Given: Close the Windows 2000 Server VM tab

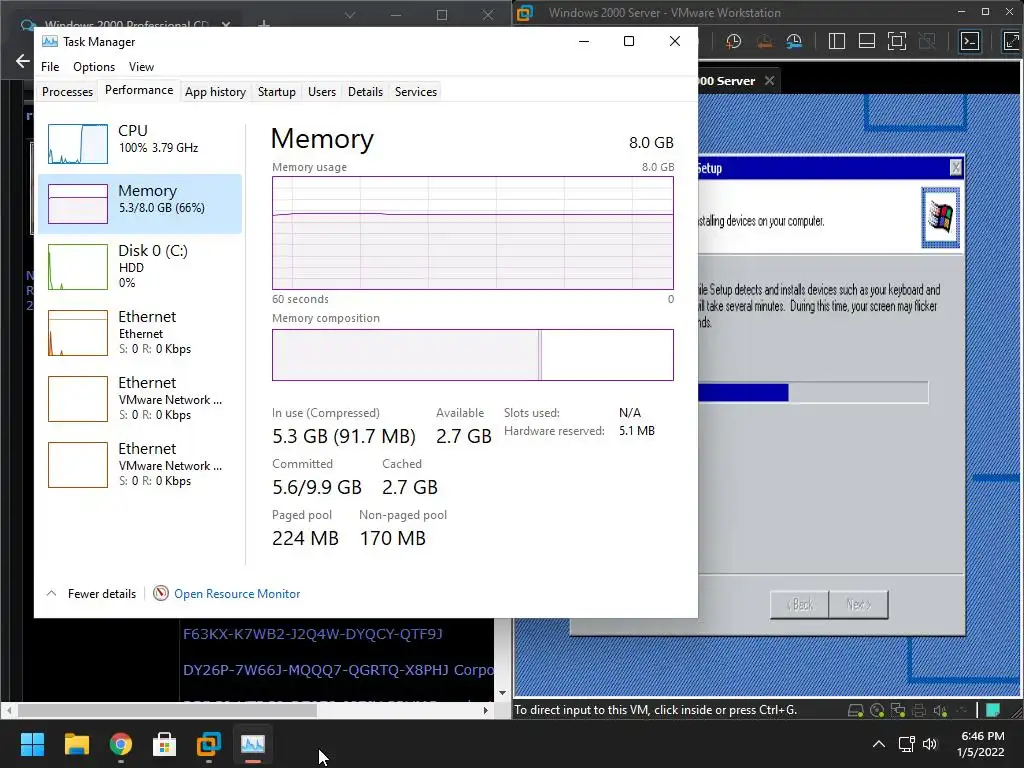Looking at the screenshot, I should [x=769, y=80].
